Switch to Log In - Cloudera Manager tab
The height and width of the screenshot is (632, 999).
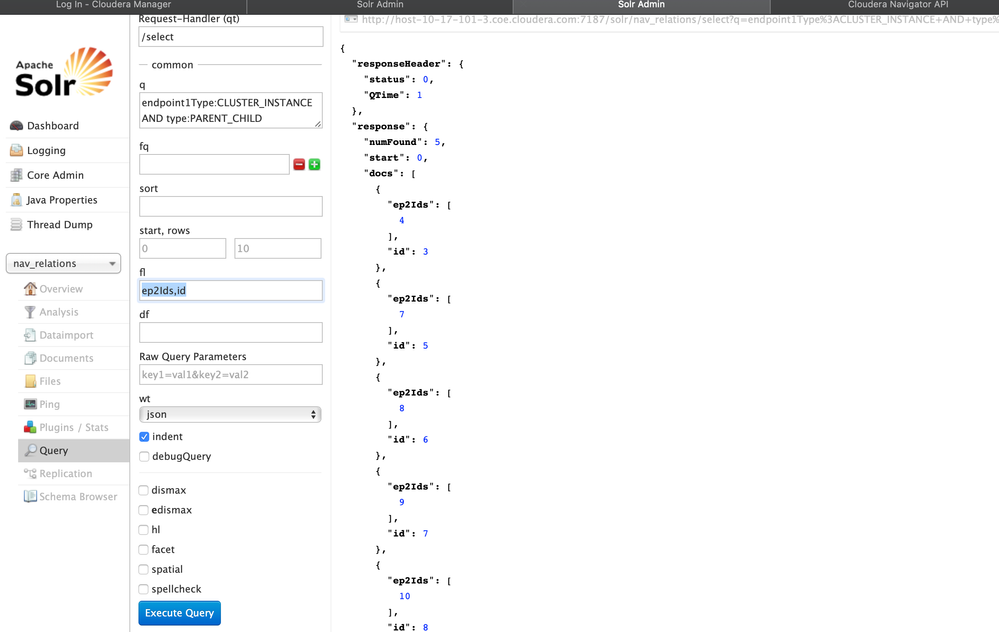tap(123, 5)
